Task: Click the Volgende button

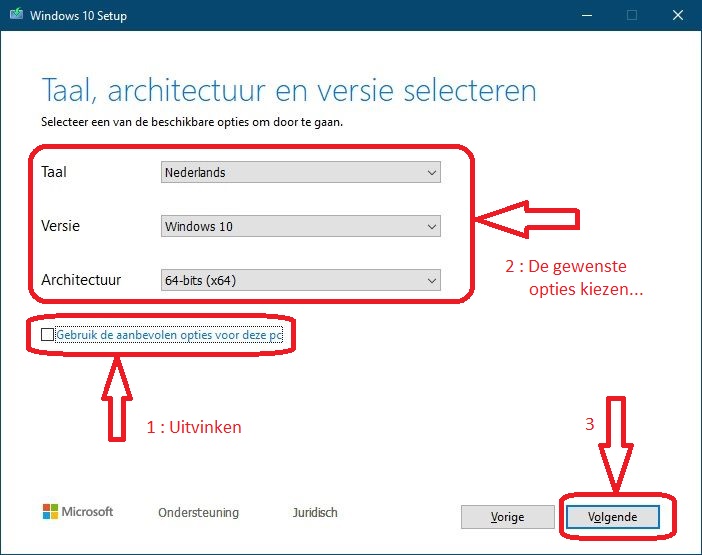Action: tap(612, 517)
